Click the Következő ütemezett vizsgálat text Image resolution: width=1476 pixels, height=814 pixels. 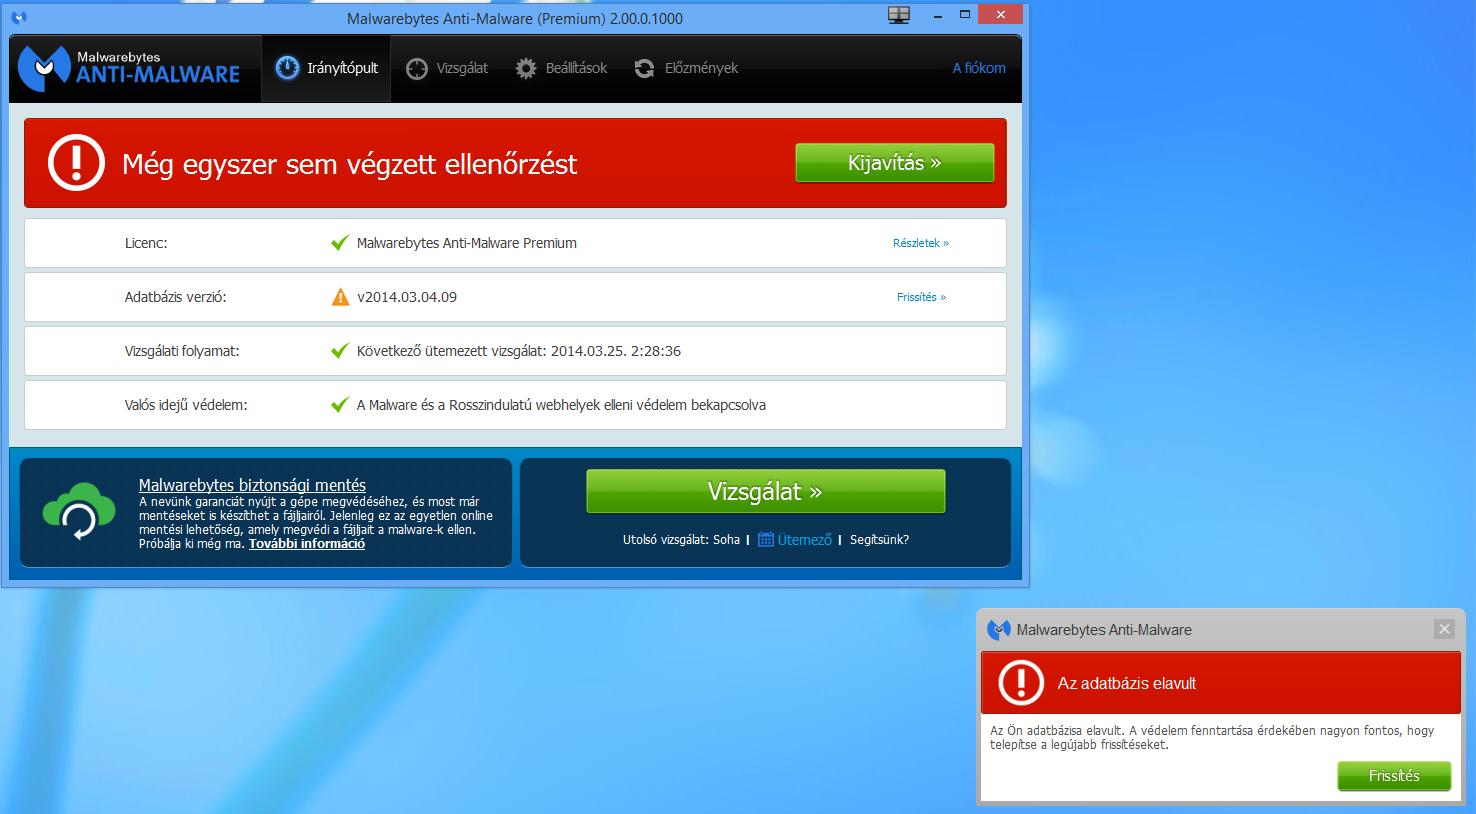(519, 351)
